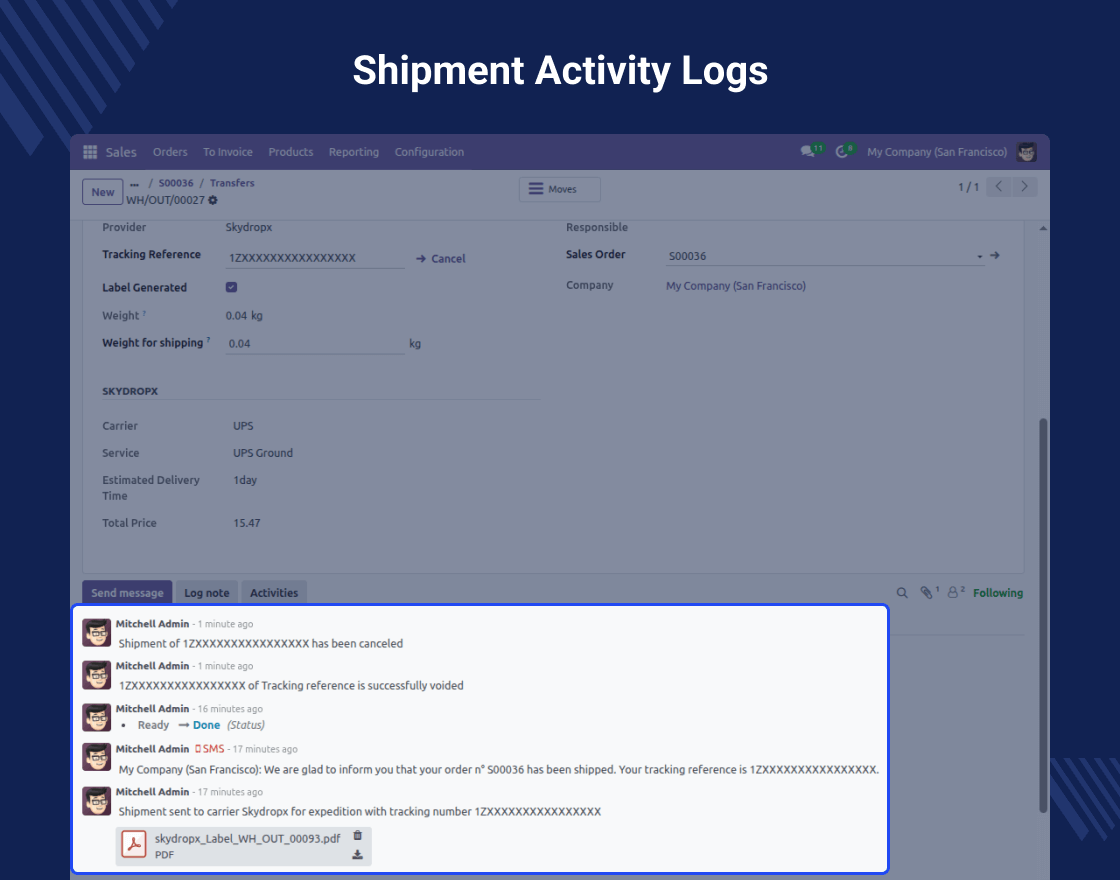1120x880 pixels.
Task: Switch to the Send message tab
Action: 127,592
